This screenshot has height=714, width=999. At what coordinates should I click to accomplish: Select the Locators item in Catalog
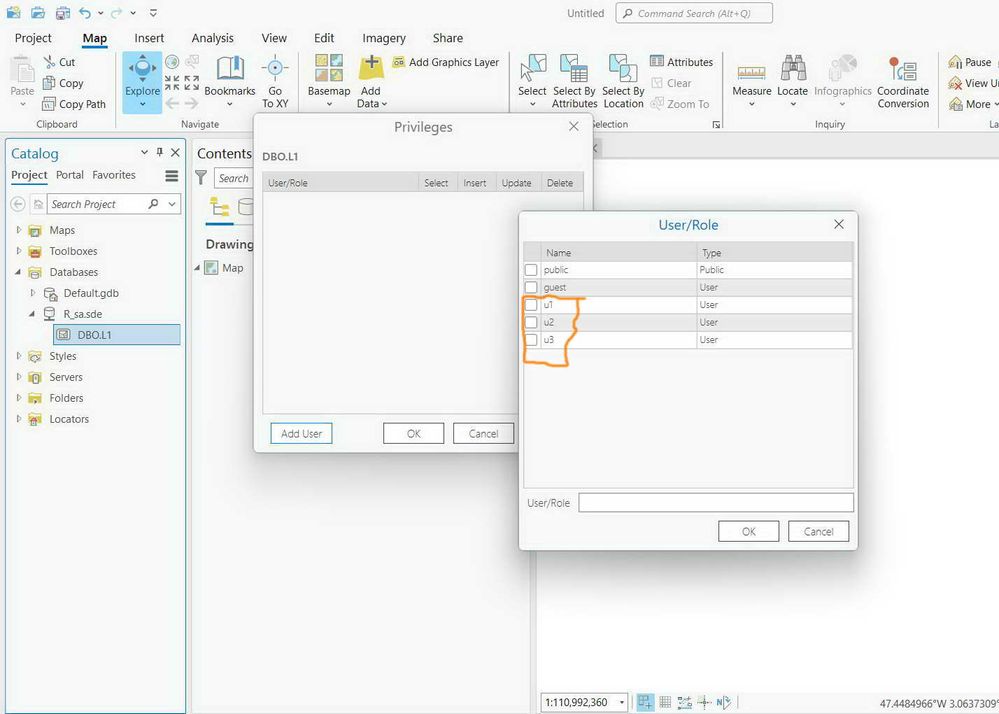(x=69, y=419)
